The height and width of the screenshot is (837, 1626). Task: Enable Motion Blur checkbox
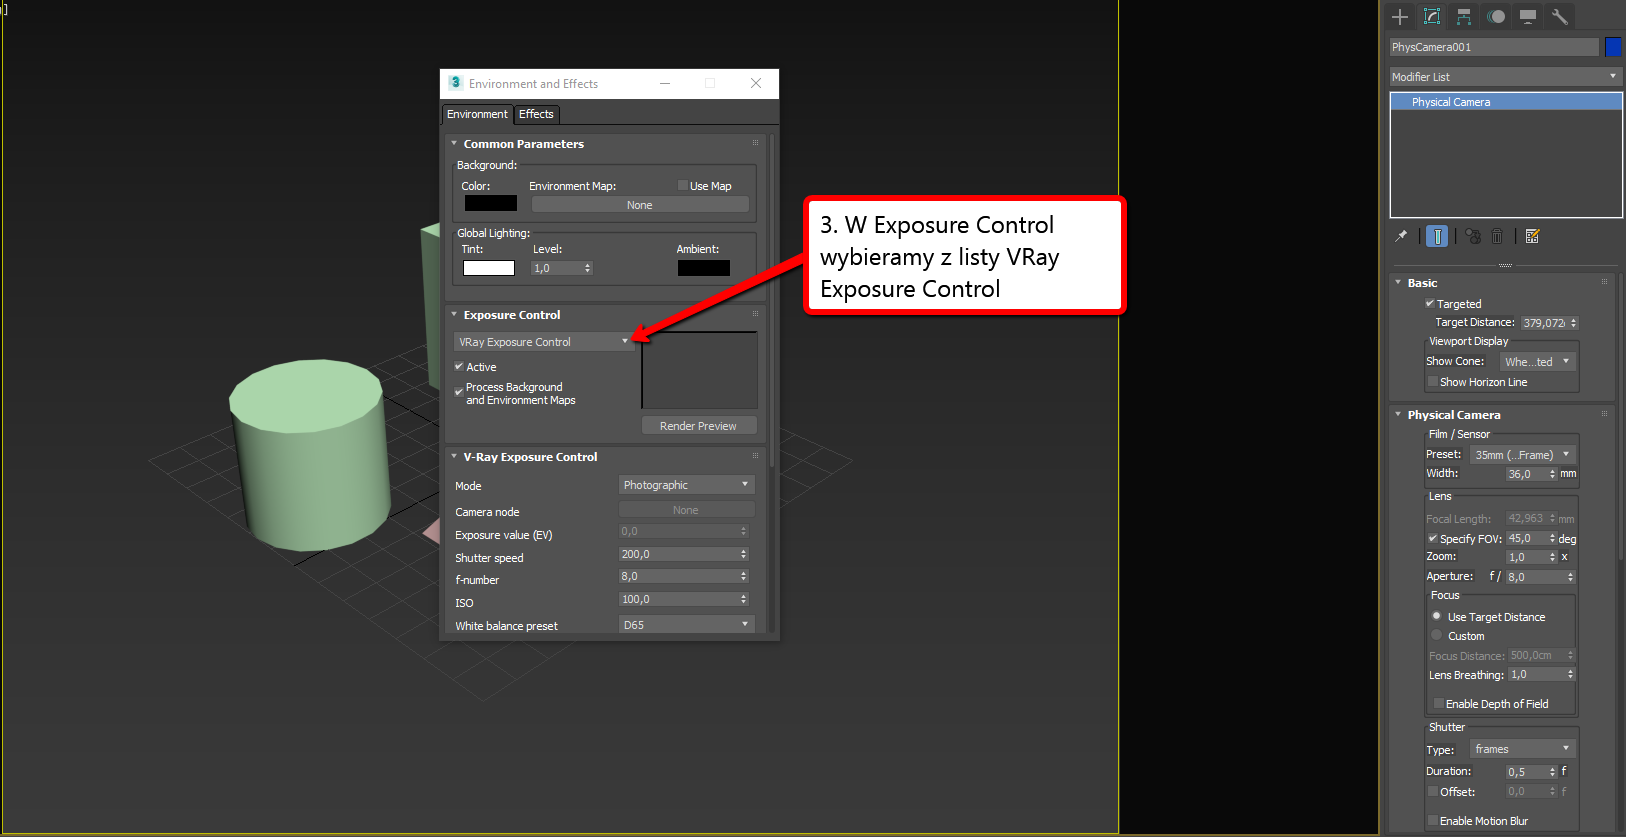pyautogui.click(x=1433, y=821)
